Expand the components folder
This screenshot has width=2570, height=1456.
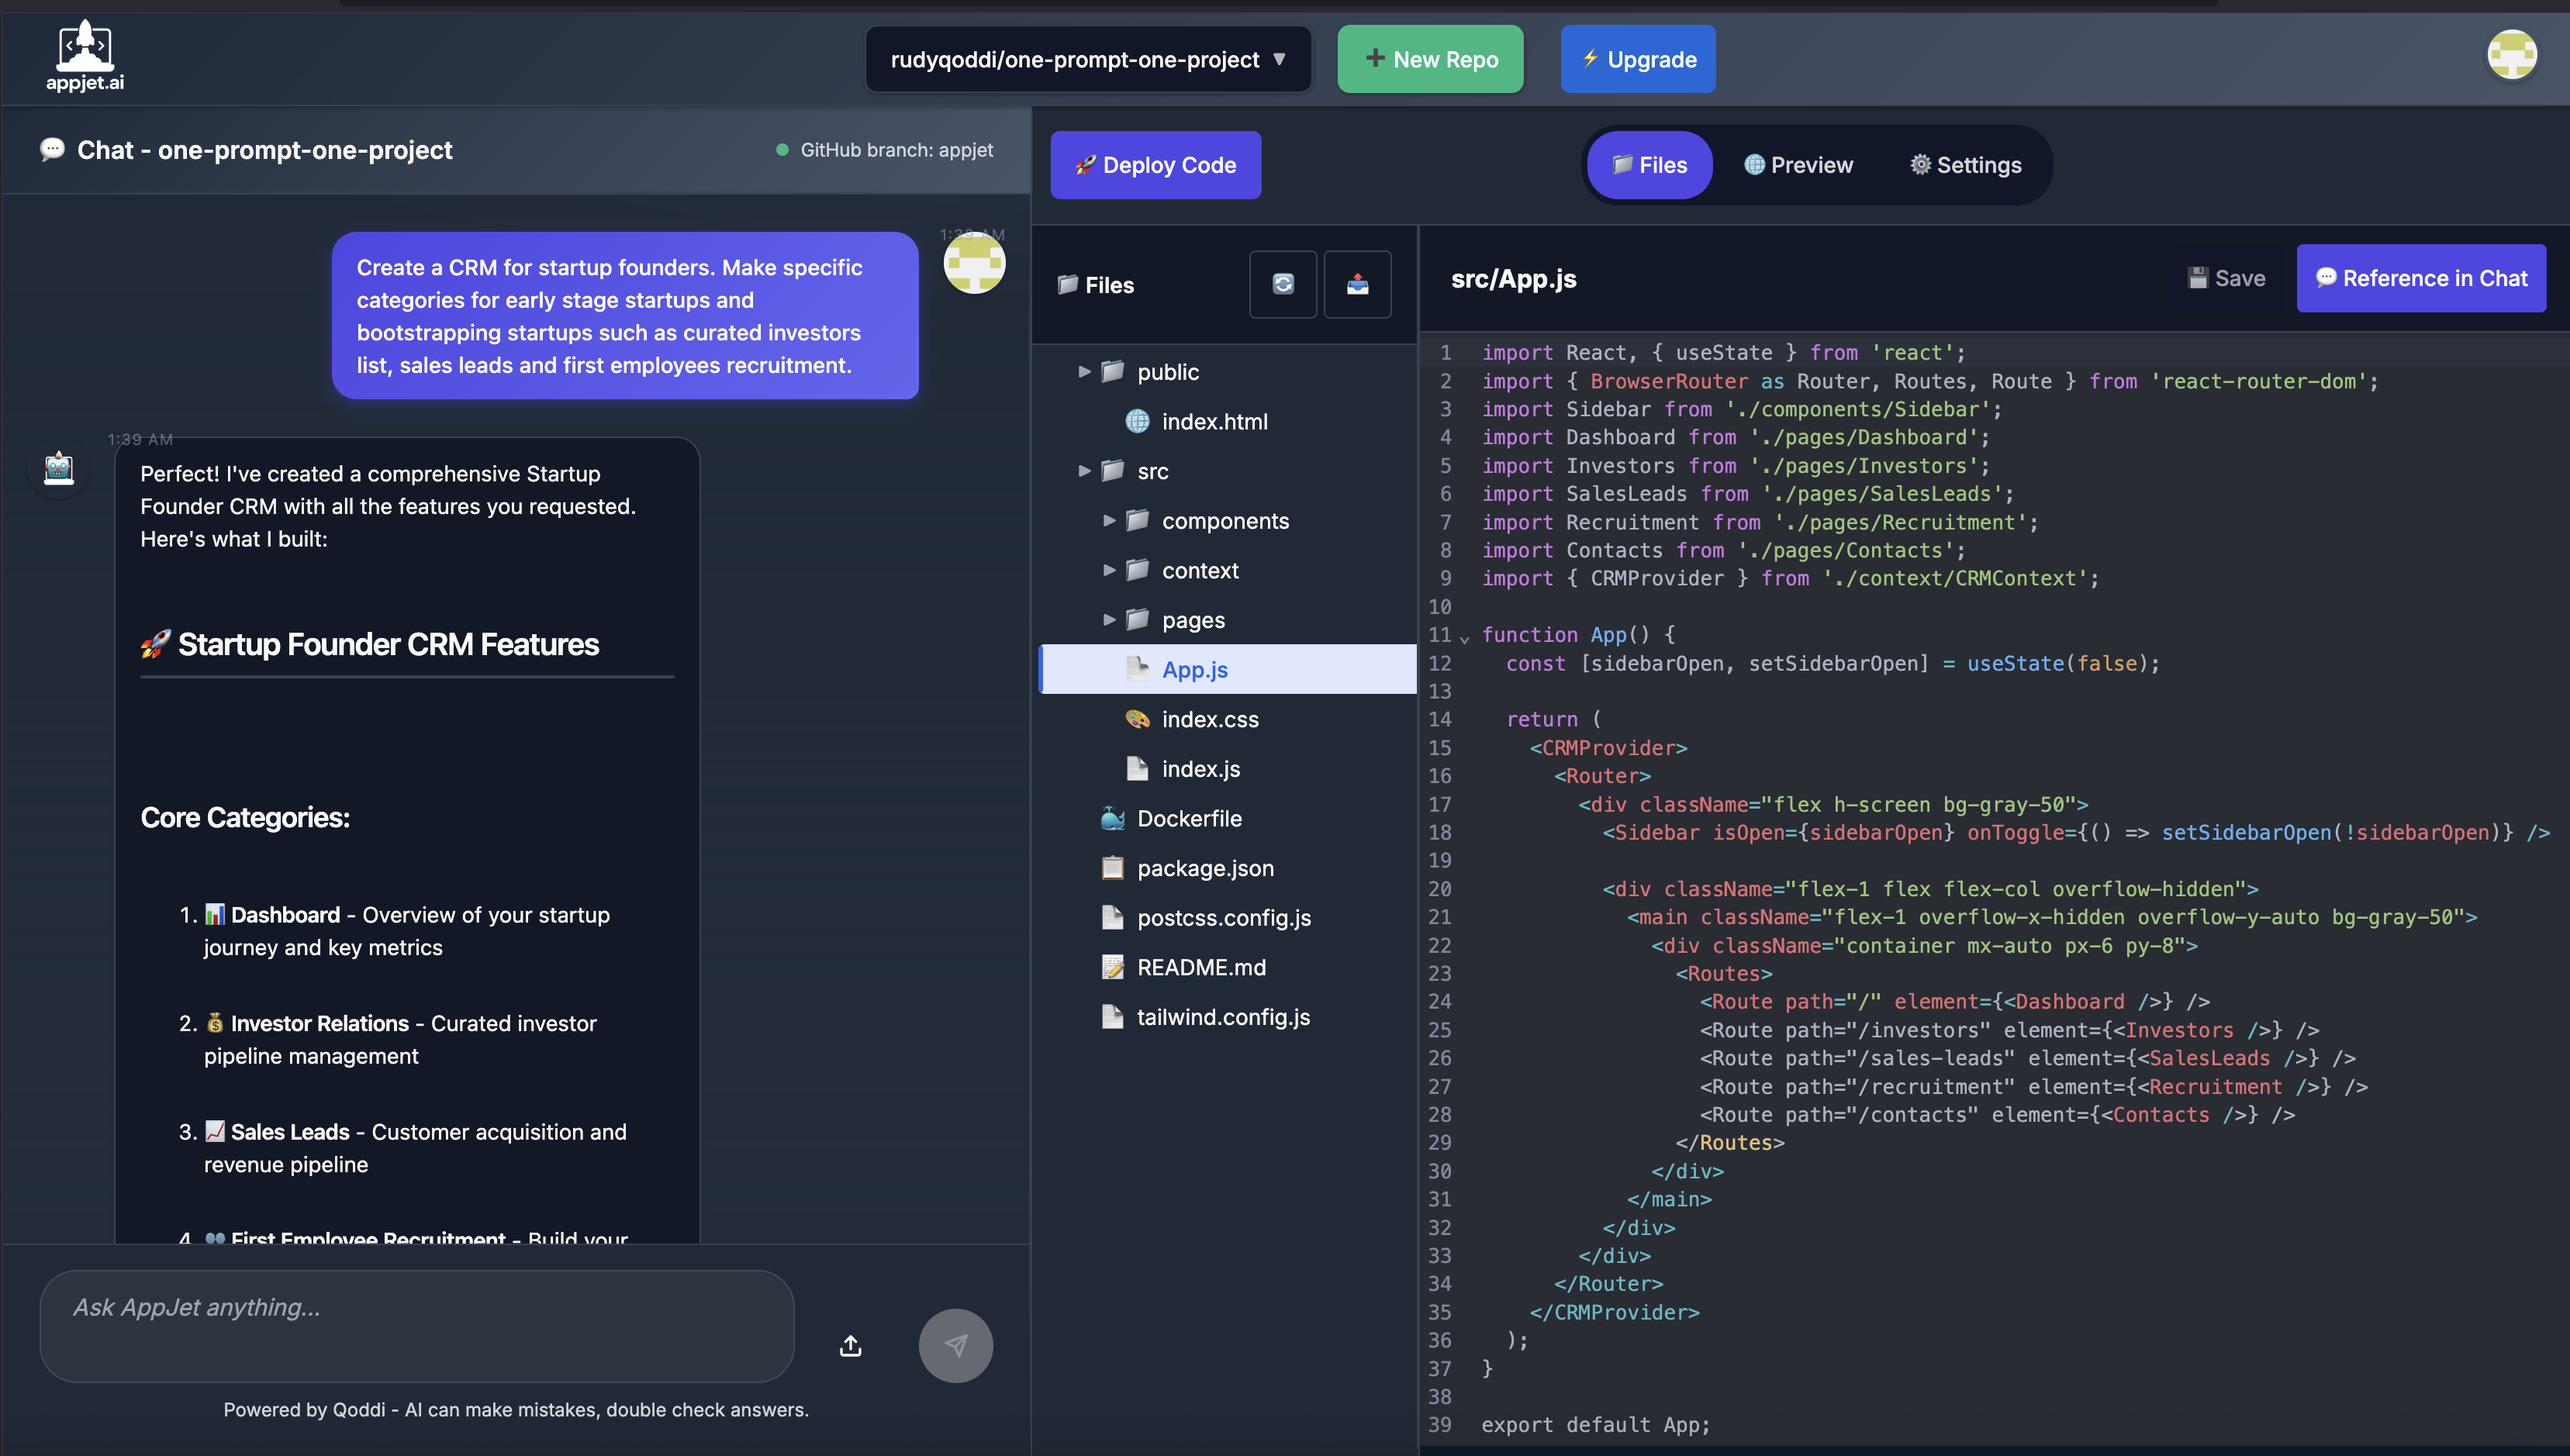click(x=1110, y=520)
